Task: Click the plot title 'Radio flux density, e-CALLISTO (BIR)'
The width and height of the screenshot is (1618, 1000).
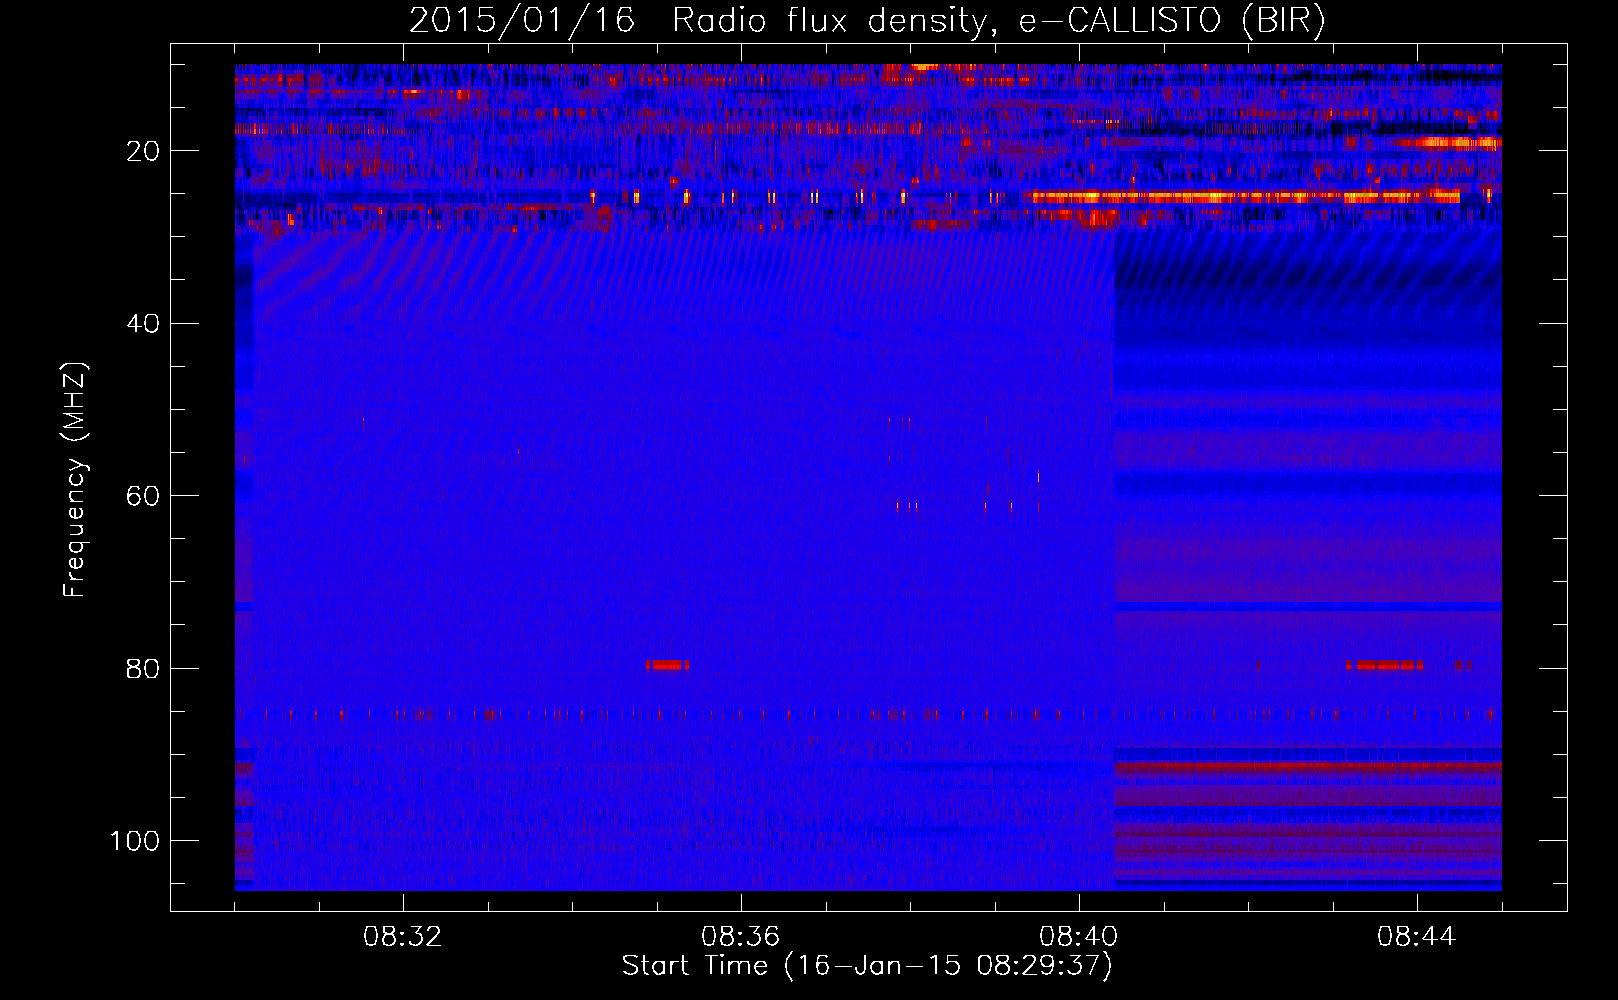Action: pyautogui.click(x=998, y=21)
